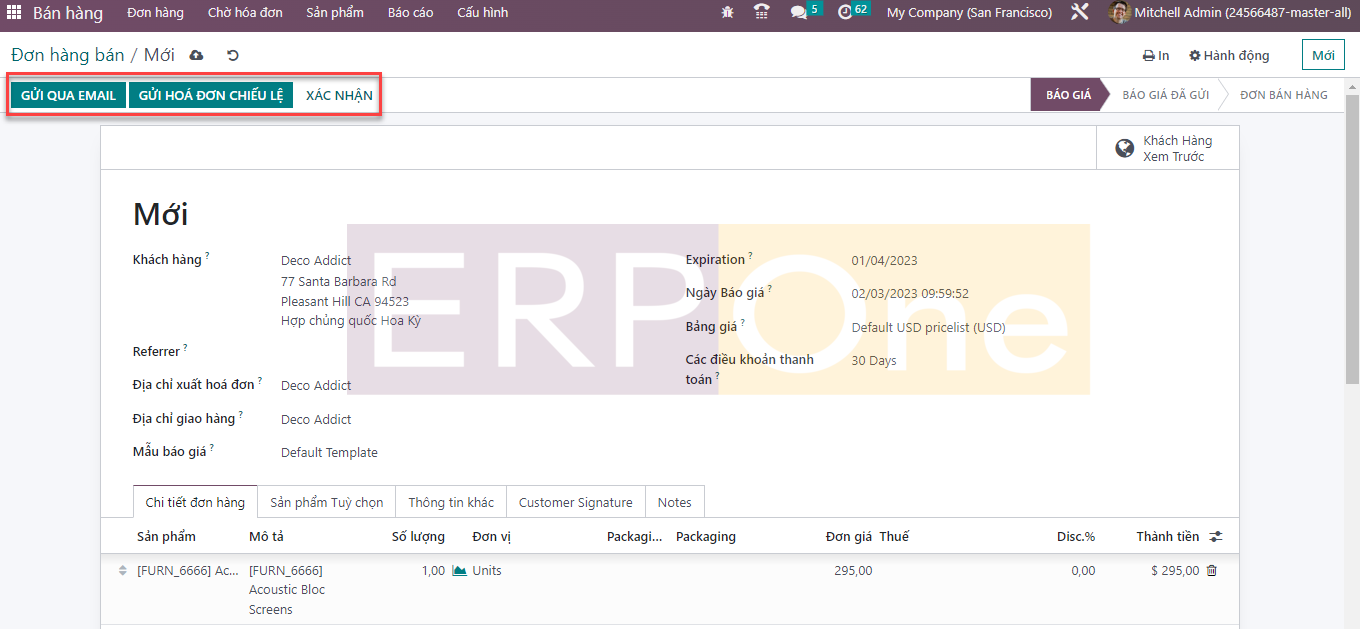The width and height of the screenshot is (1360, 629).
Task: Click the bug debug icon
Action: pos(727,13)
